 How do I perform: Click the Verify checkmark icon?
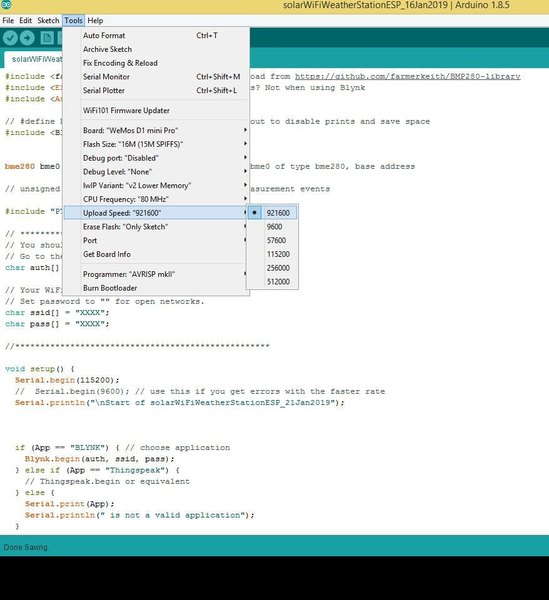point(10,38)
